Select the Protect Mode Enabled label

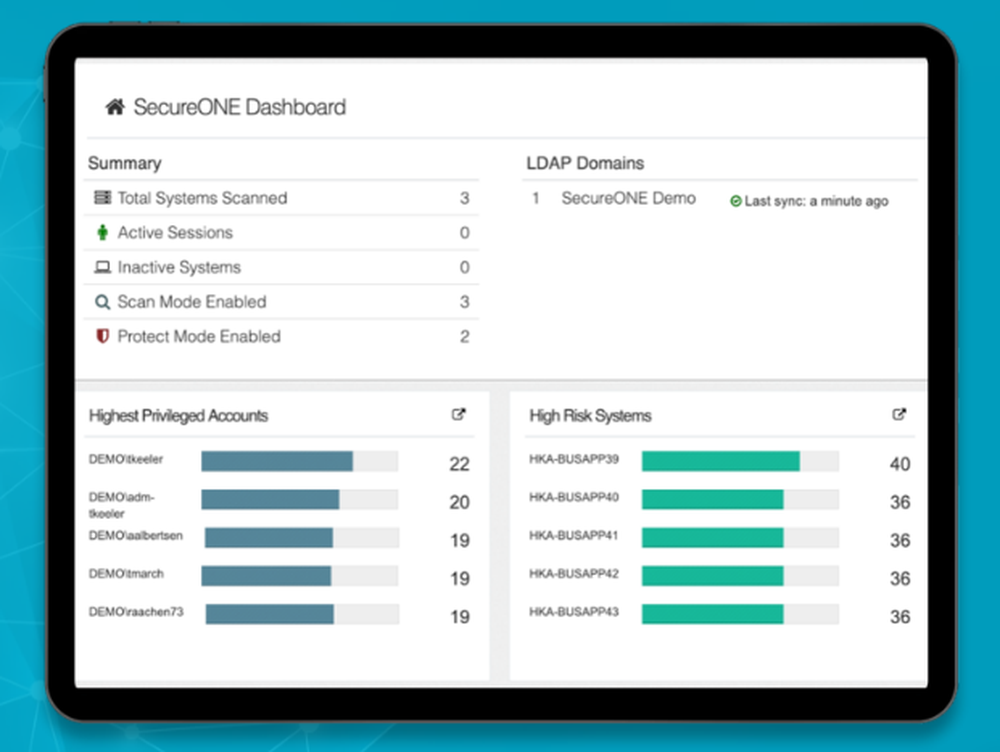(199, 336)
